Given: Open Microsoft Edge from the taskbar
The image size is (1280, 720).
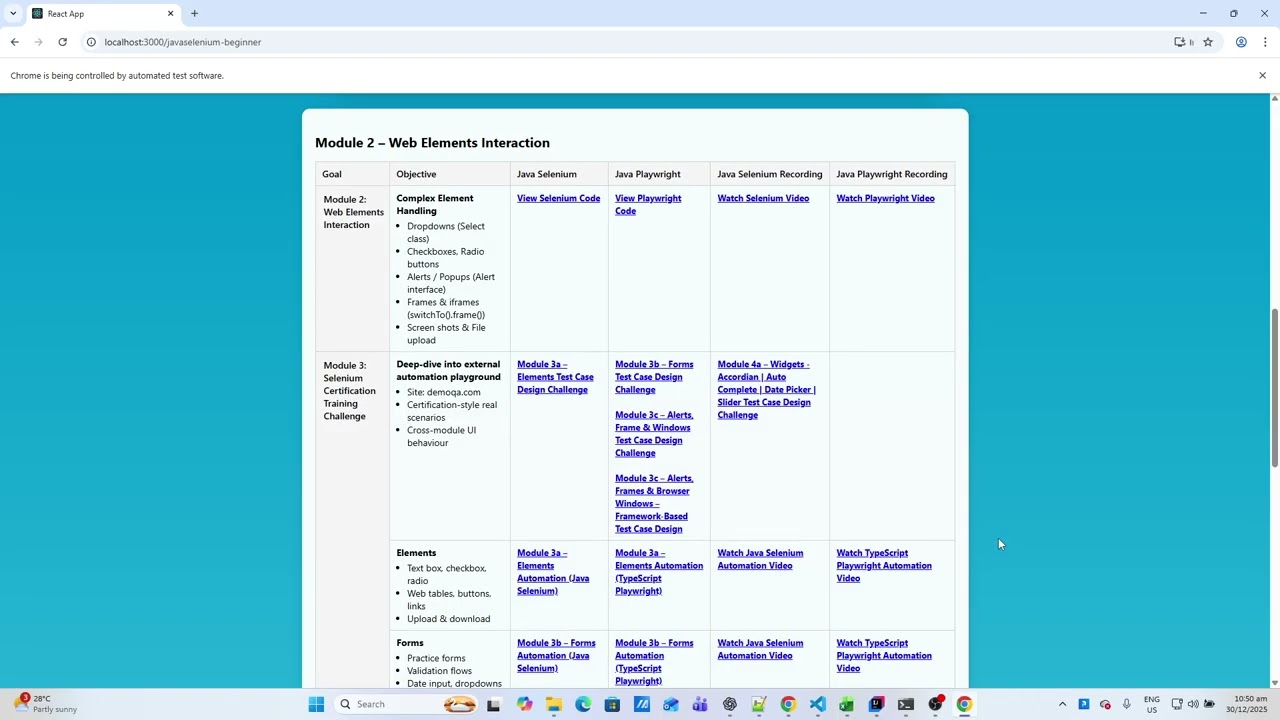Looking at the screenshot, I should tap(583, 704).
